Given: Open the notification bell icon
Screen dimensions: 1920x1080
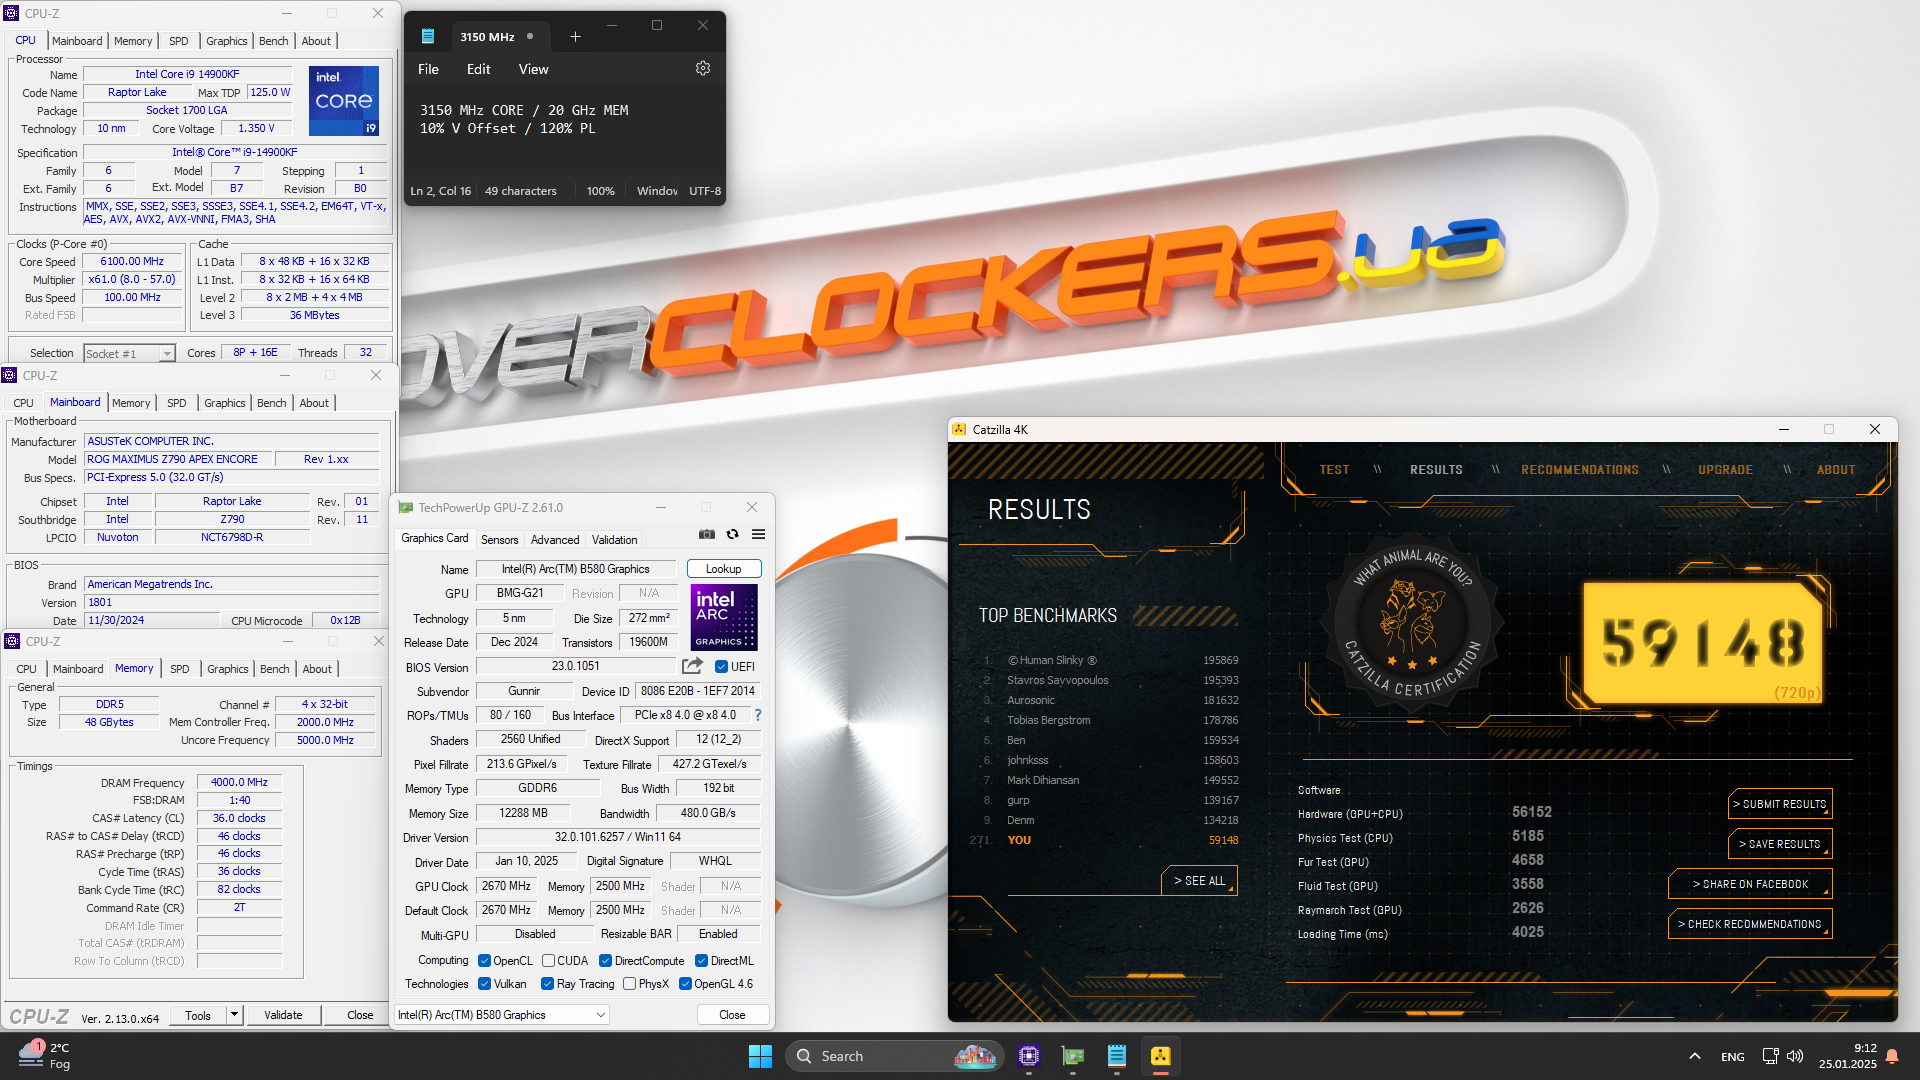Looking at the screenshot, I should pyautogui.click(x=1892, y=1056).
